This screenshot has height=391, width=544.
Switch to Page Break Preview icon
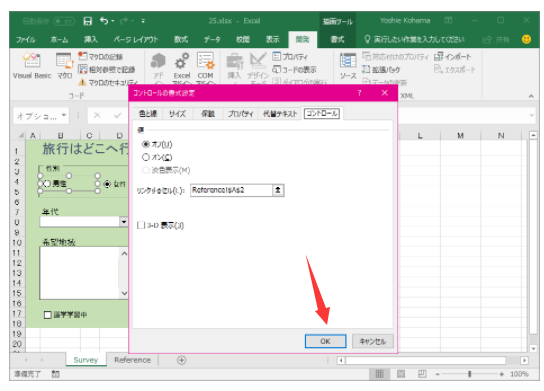pyautogui.click(x=422, y=374)
